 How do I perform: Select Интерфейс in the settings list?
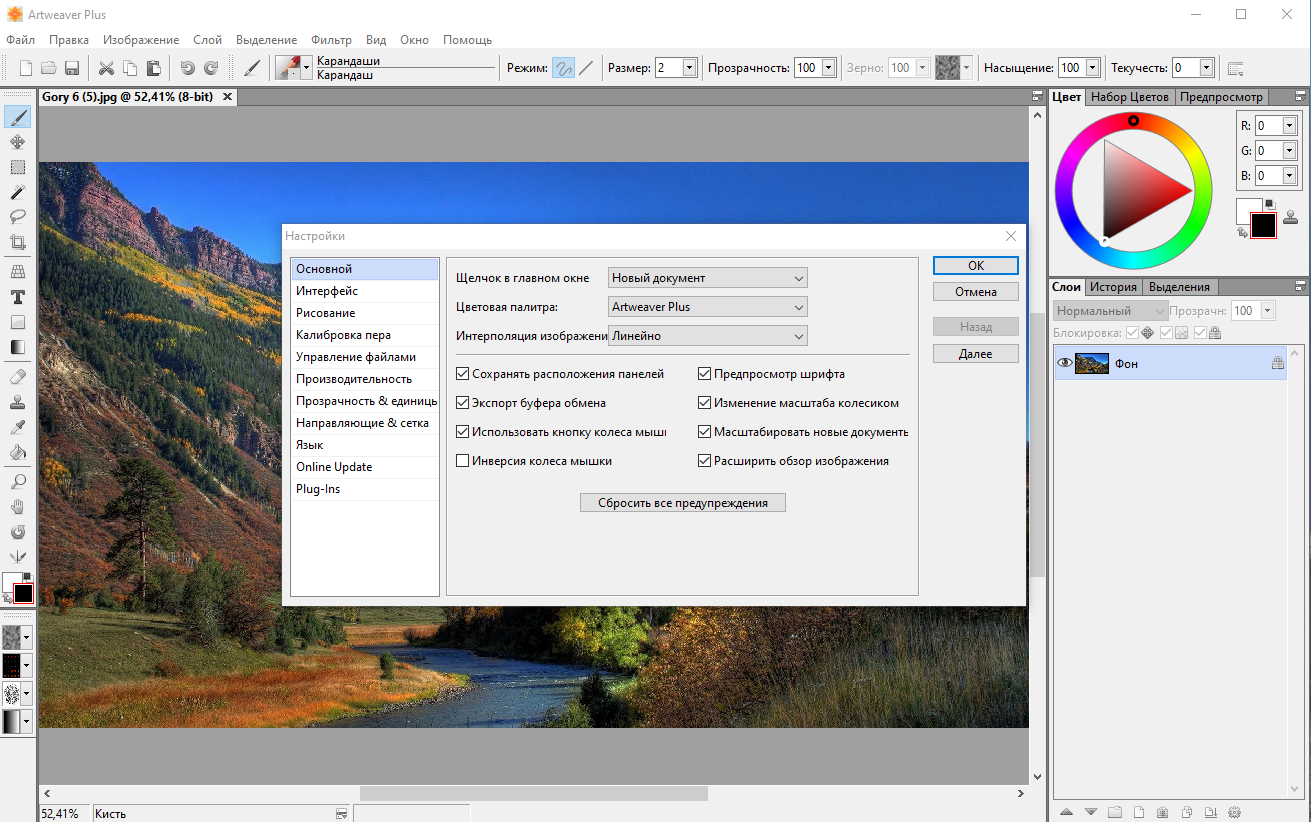(364, 291)
